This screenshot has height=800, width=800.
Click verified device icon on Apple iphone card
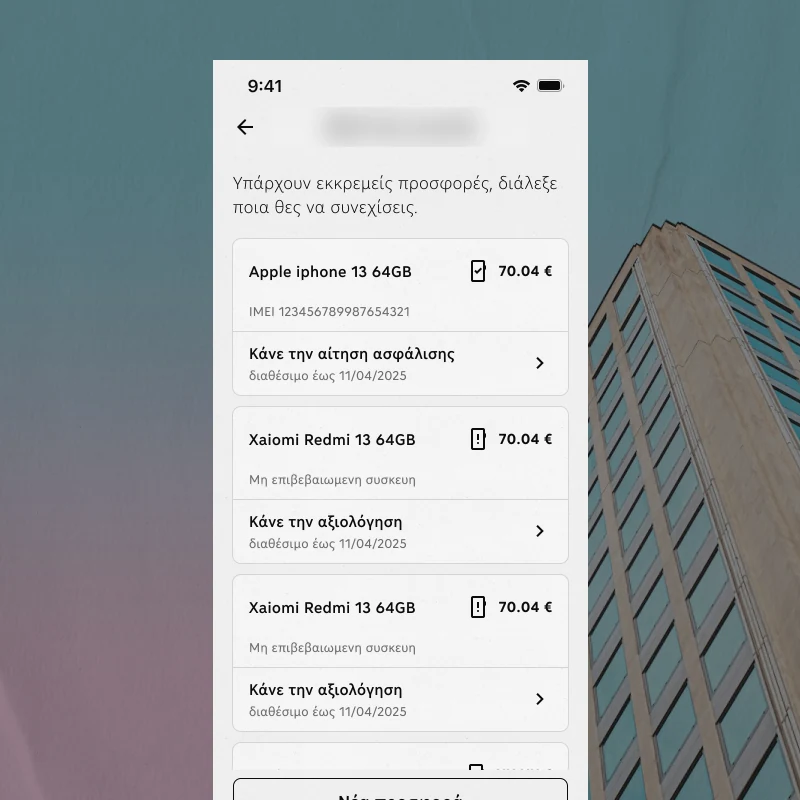478,271
